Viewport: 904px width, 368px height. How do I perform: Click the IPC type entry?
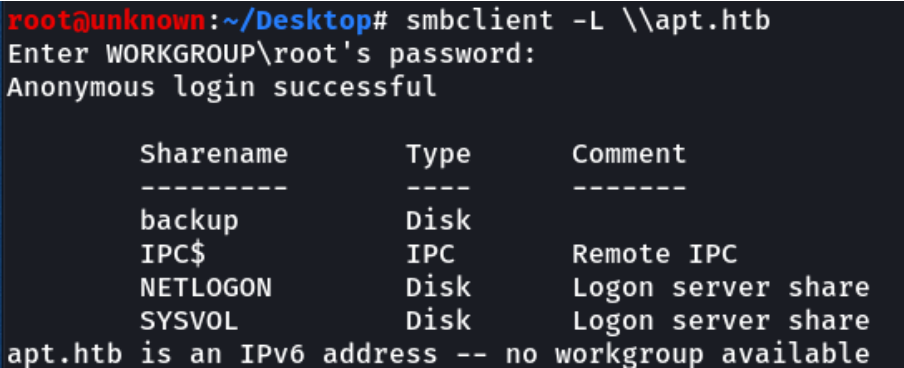coord(430,254)
